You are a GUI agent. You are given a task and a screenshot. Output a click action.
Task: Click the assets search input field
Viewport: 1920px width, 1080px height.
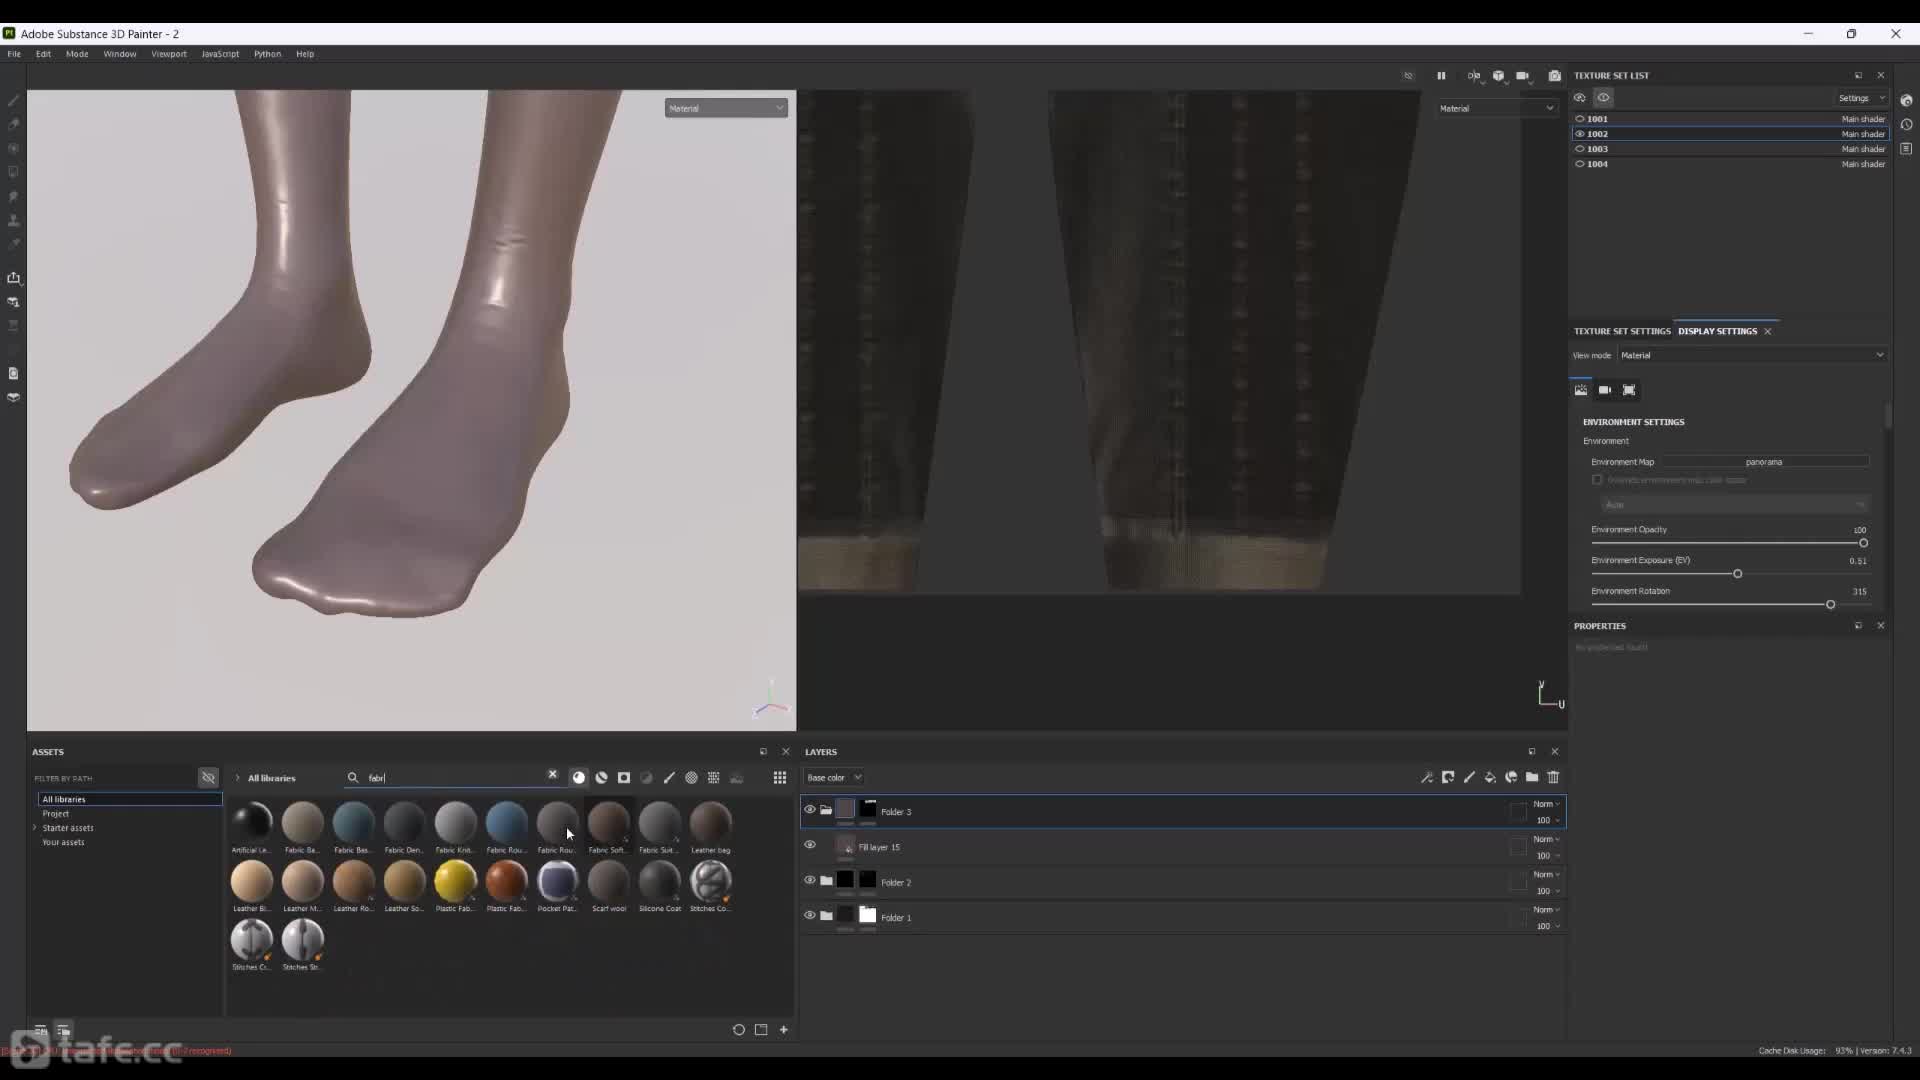(455, 777)
